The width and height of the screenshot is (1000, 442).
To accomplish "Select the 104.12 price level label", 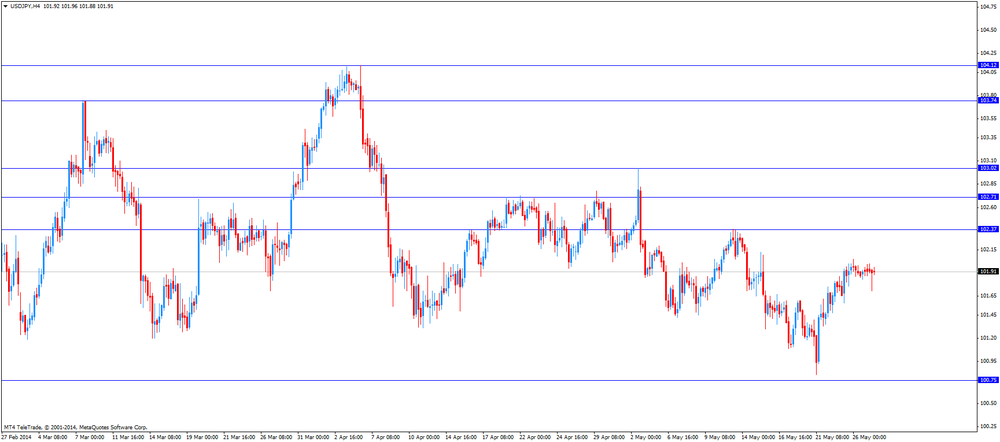I will [988, 65].
